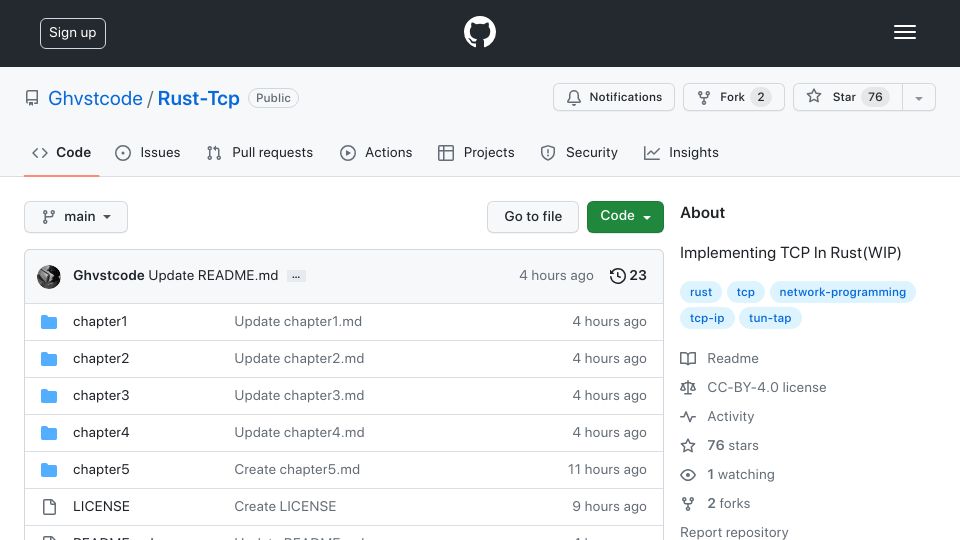Click the 9 hours ago timestamp for LICENSE
The width and height of the screenshot is (960, 540).
point(609,506)
